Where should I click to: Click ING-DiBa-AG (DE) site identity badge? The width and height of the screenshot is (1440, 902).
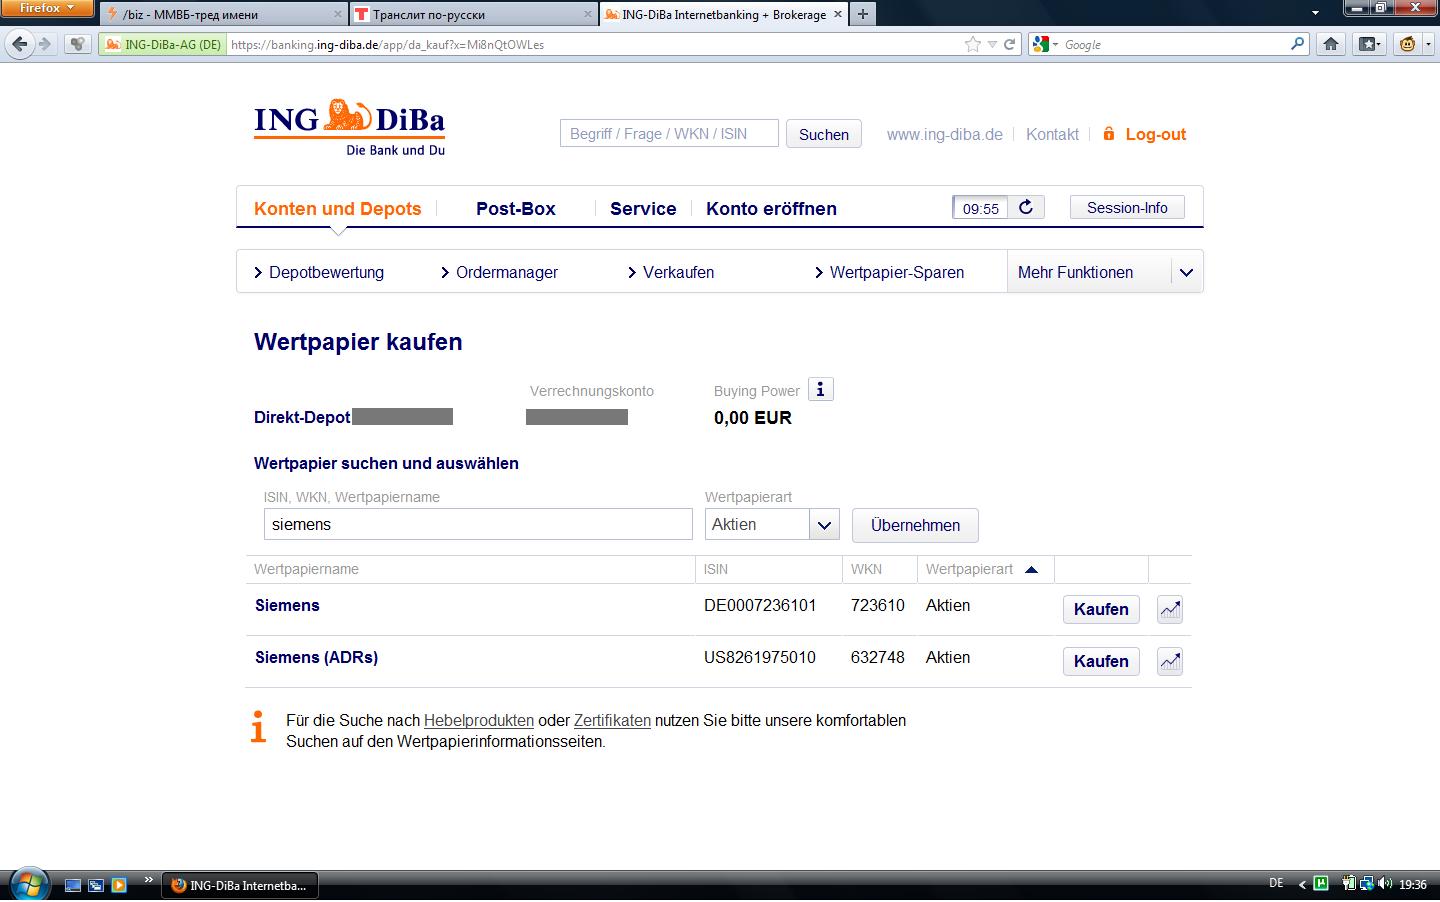coord(163,44)
